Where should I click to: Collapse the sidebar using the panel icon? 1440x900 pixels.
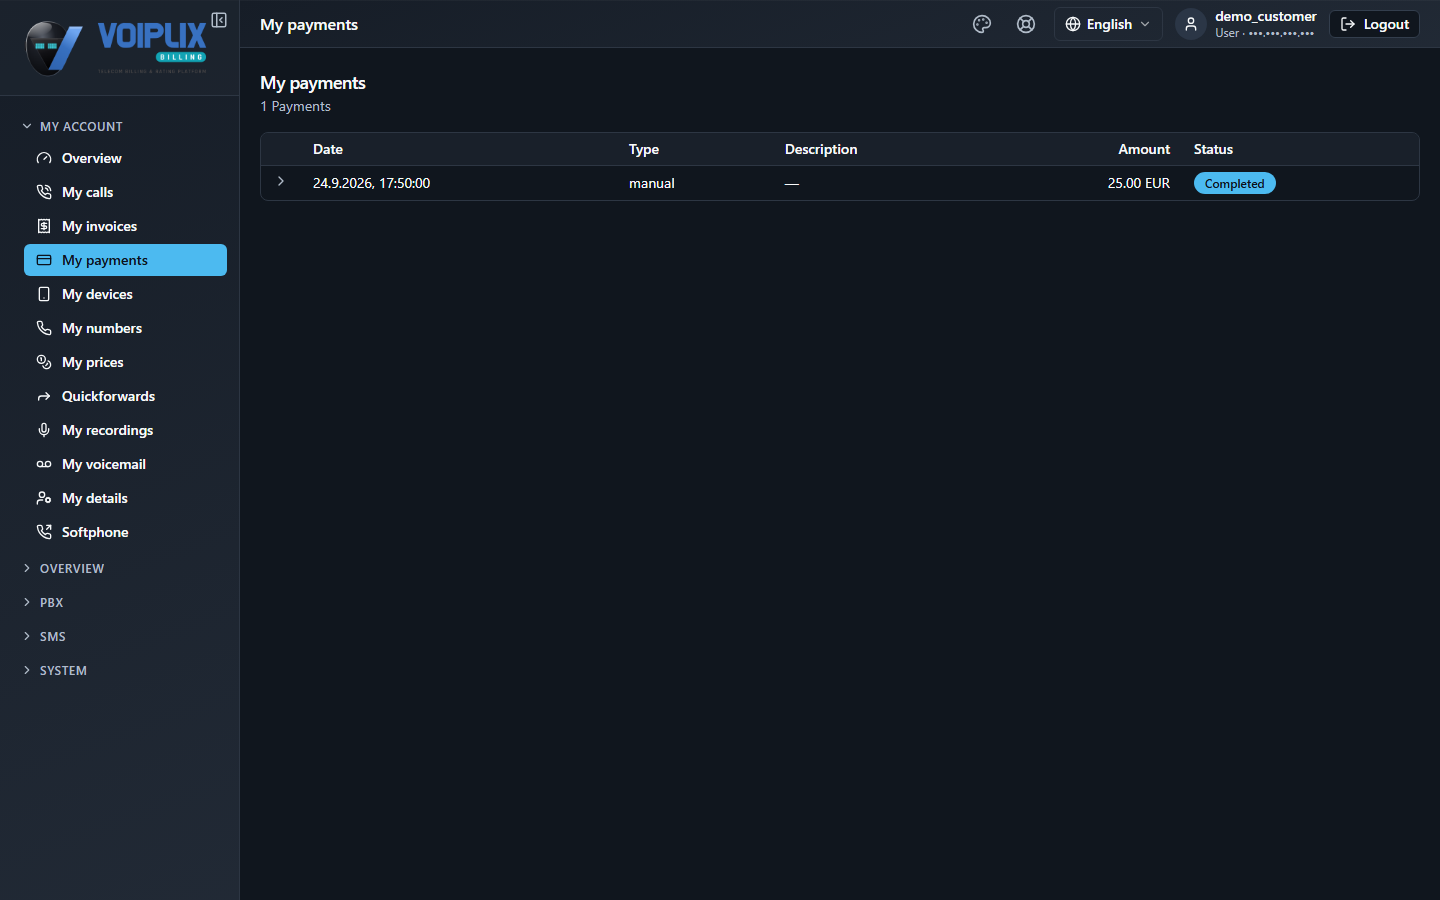click(x=219, y=20)
